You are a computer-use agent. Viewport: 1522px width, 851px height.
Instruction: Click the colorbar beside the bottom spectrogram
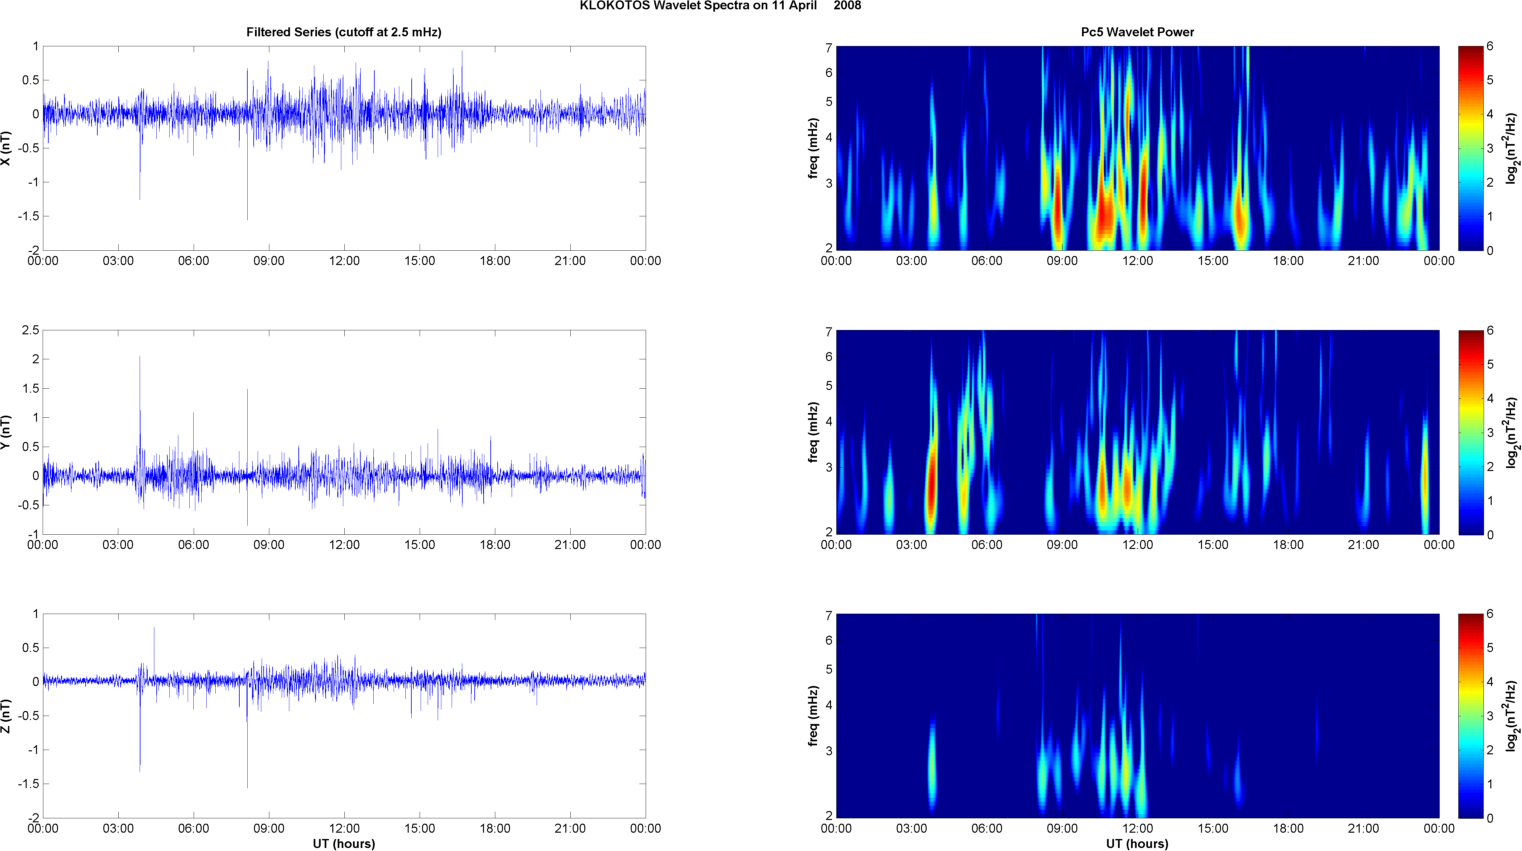(1470, 716)
